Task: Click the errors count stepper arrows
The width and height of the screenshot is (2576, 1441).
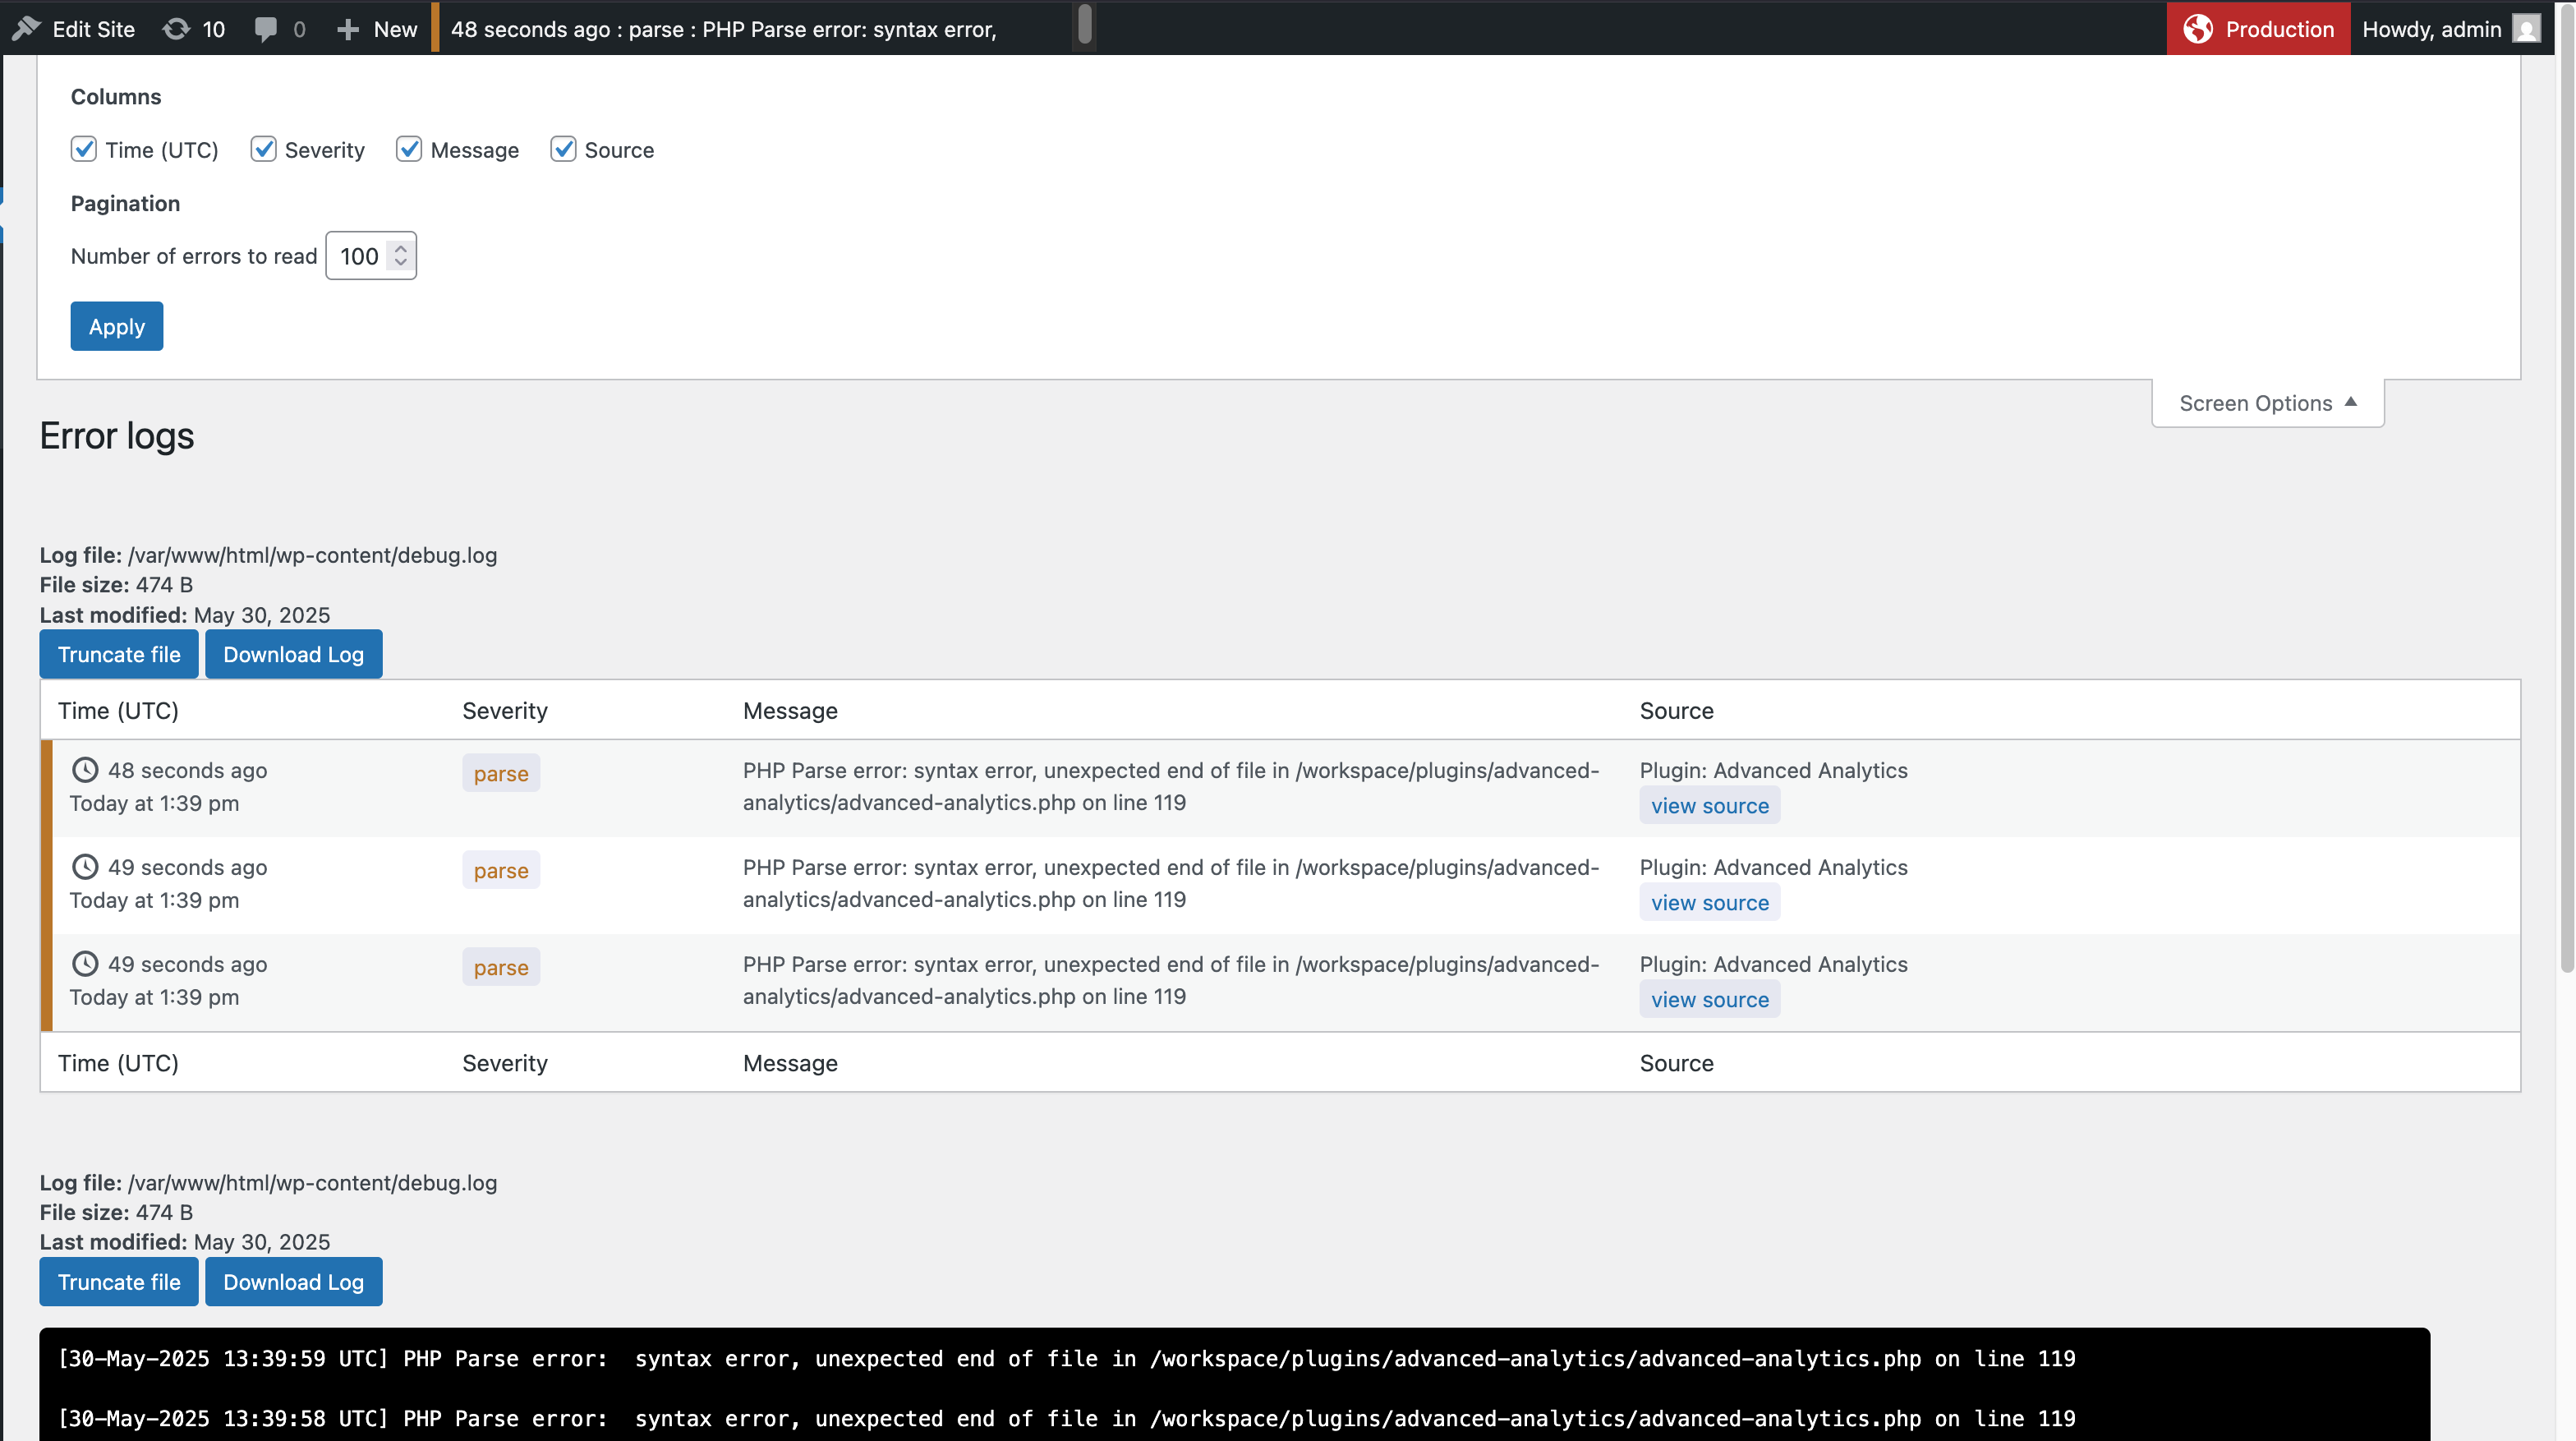Action: 400,256
